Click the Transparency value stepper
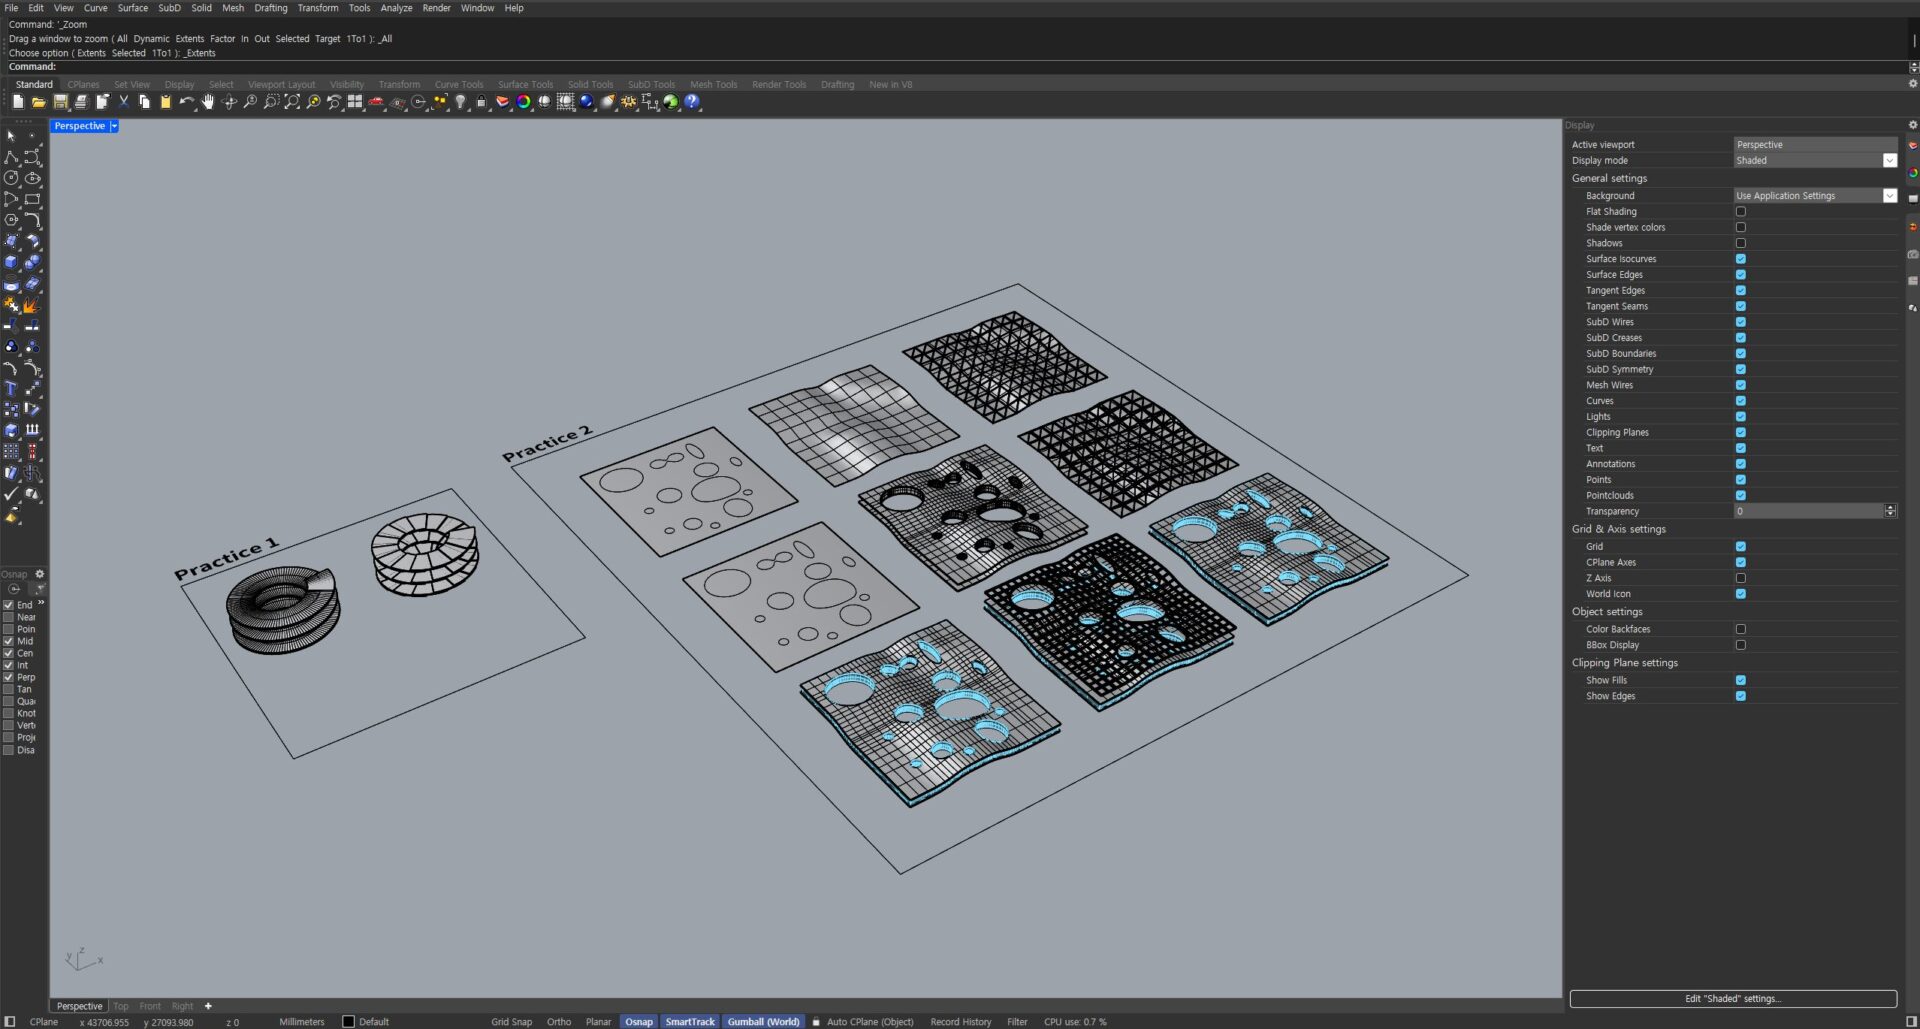This screenshot has width=1920, height=1029. coord(1890,511)
